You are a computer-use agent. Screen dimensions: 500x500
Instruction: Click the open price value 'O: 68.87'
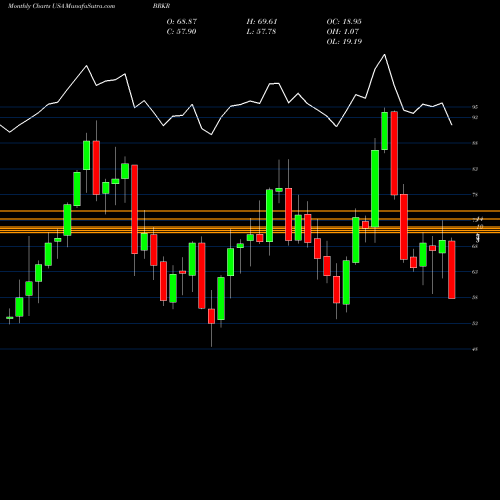(182, 22)
